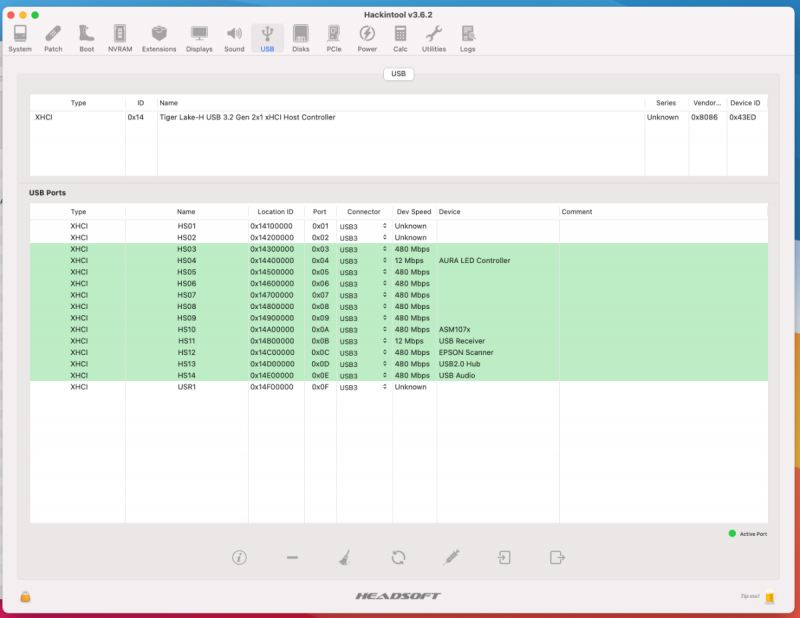800x618 pixels.
Task: Open the Extensions box icon
Action: click(x=159, y=38)
